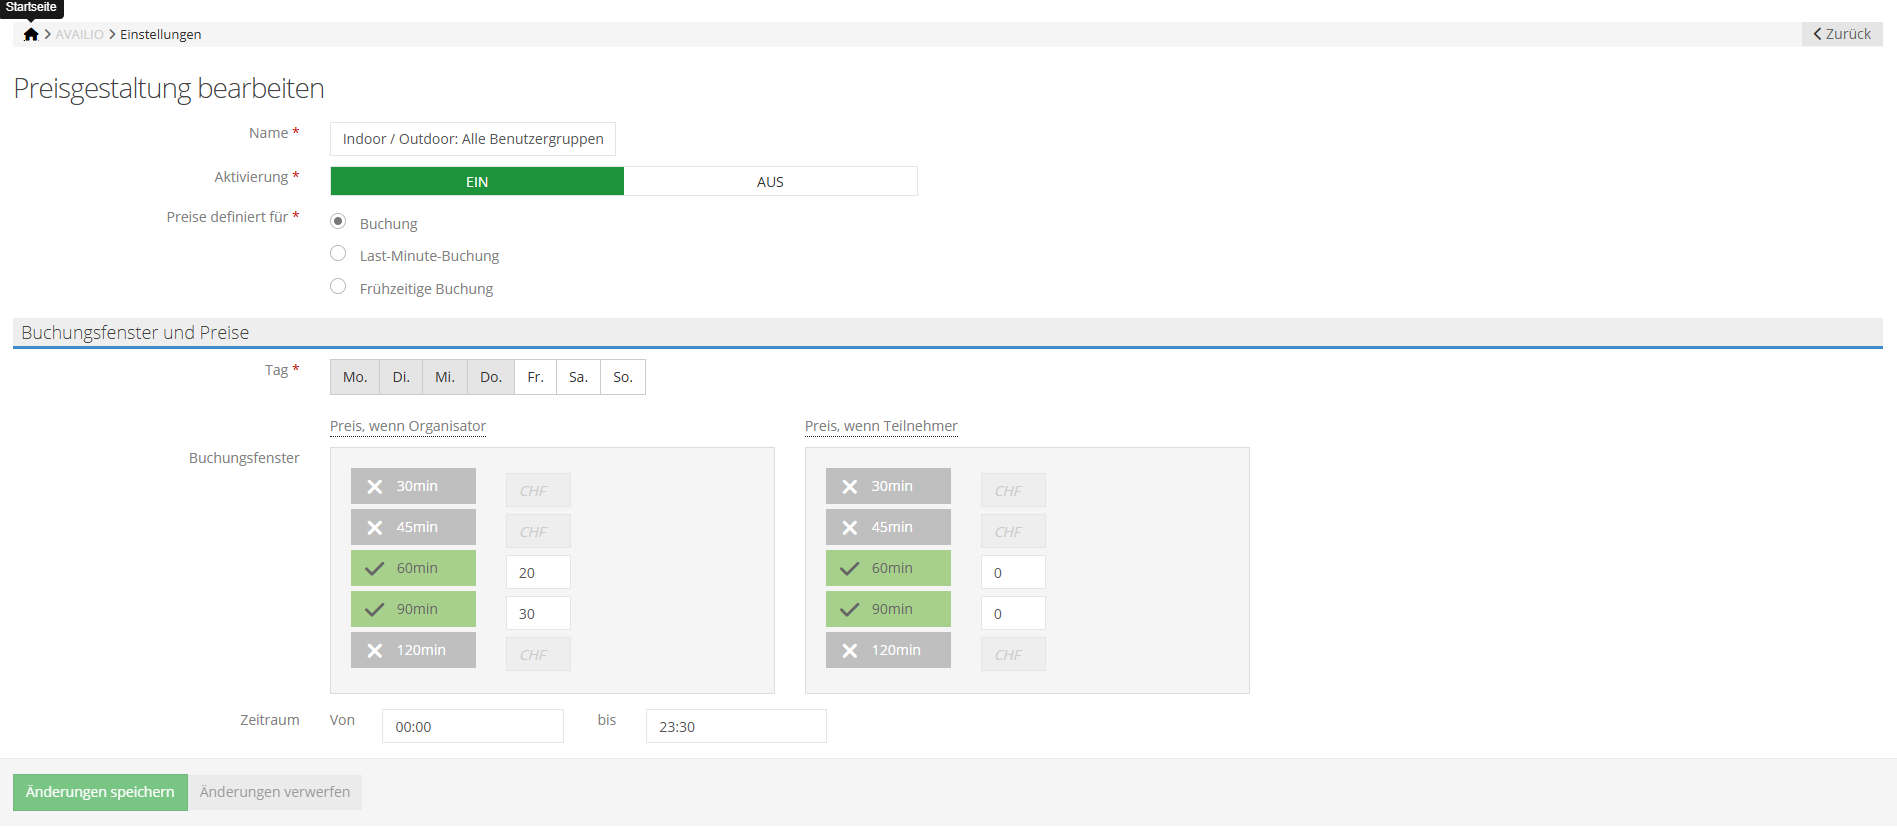Click the X icon on organizer 30min
The image size is (1897, 838).
tap(375, 487)
